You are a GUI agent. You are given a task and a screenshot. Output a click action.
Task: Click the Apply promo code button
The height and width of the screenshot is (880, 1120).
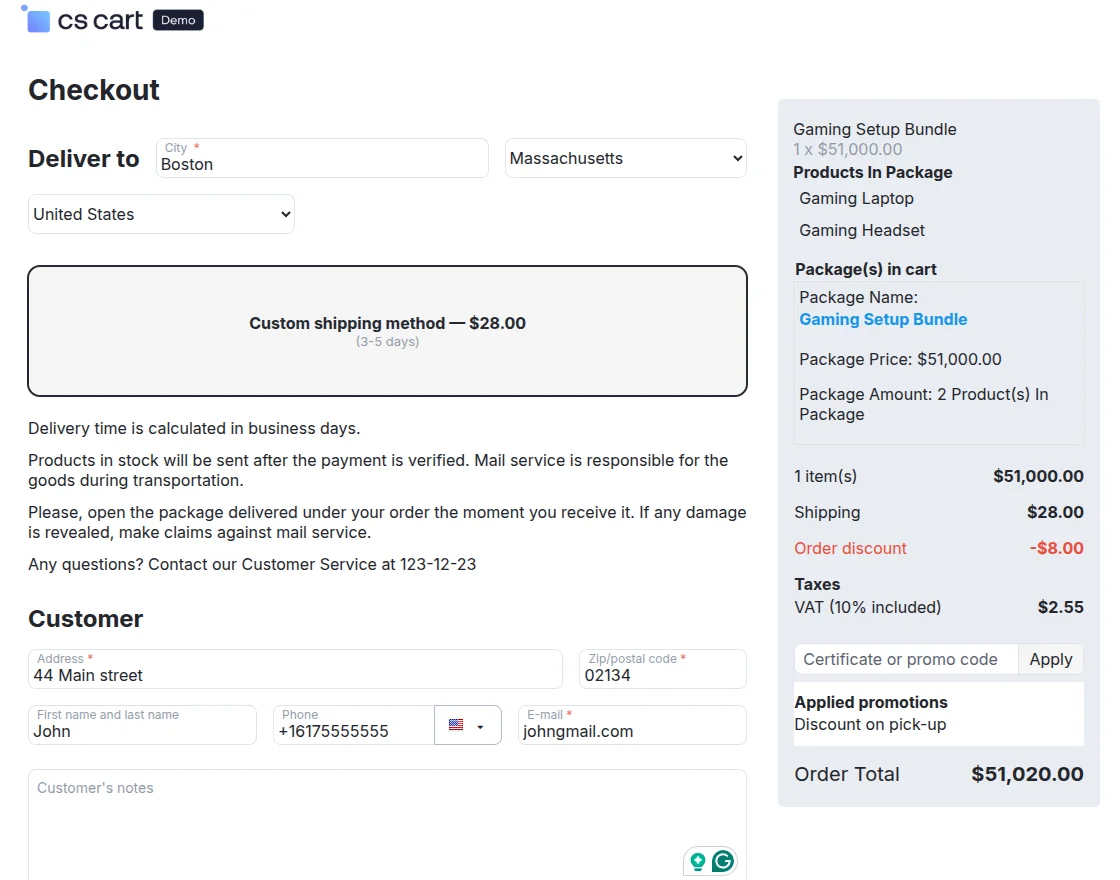[1050, 659]
